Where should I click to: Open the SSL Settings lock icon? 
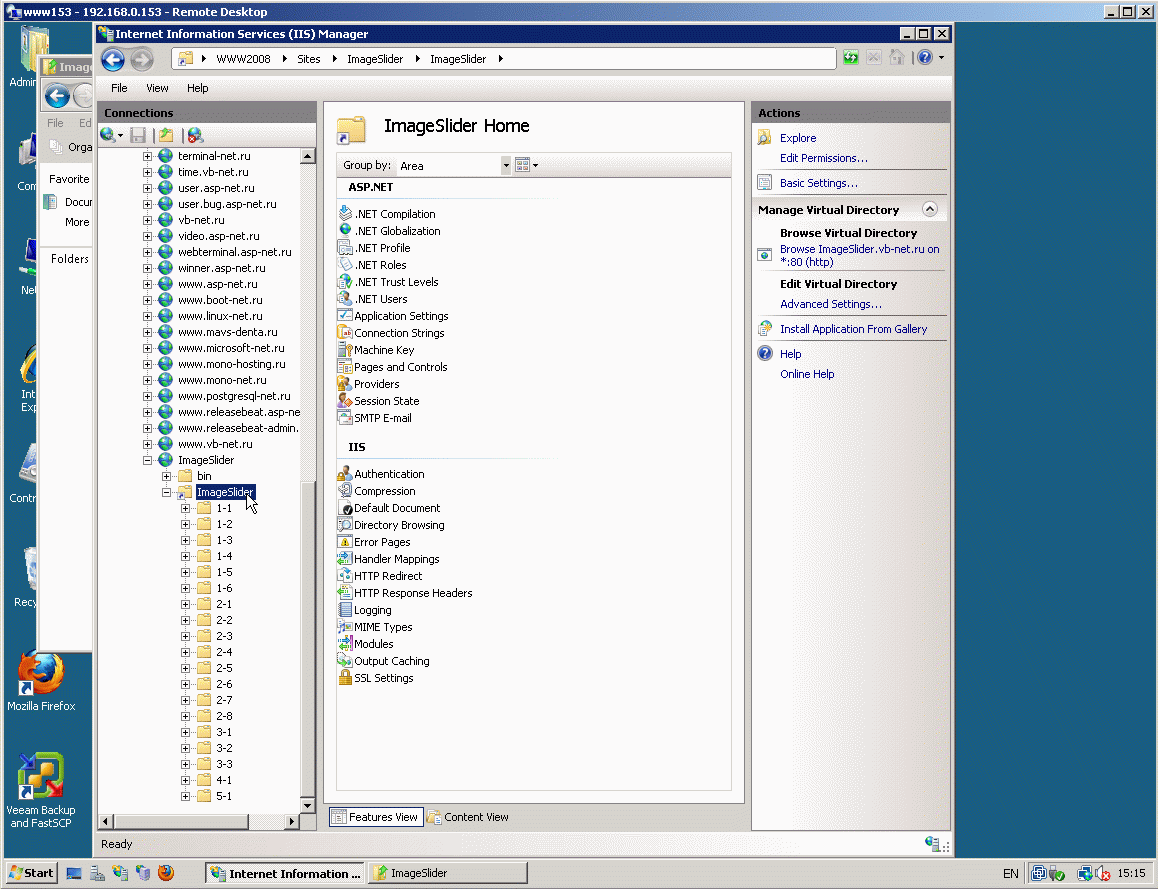[x=345, y=677]
